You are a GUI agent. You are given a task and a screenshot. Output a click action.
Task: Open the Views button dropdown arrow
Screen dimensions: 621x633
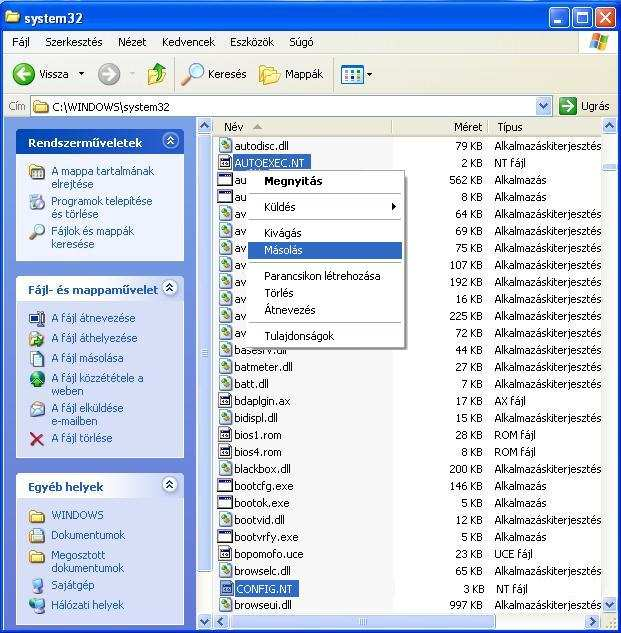coord(369,75)
